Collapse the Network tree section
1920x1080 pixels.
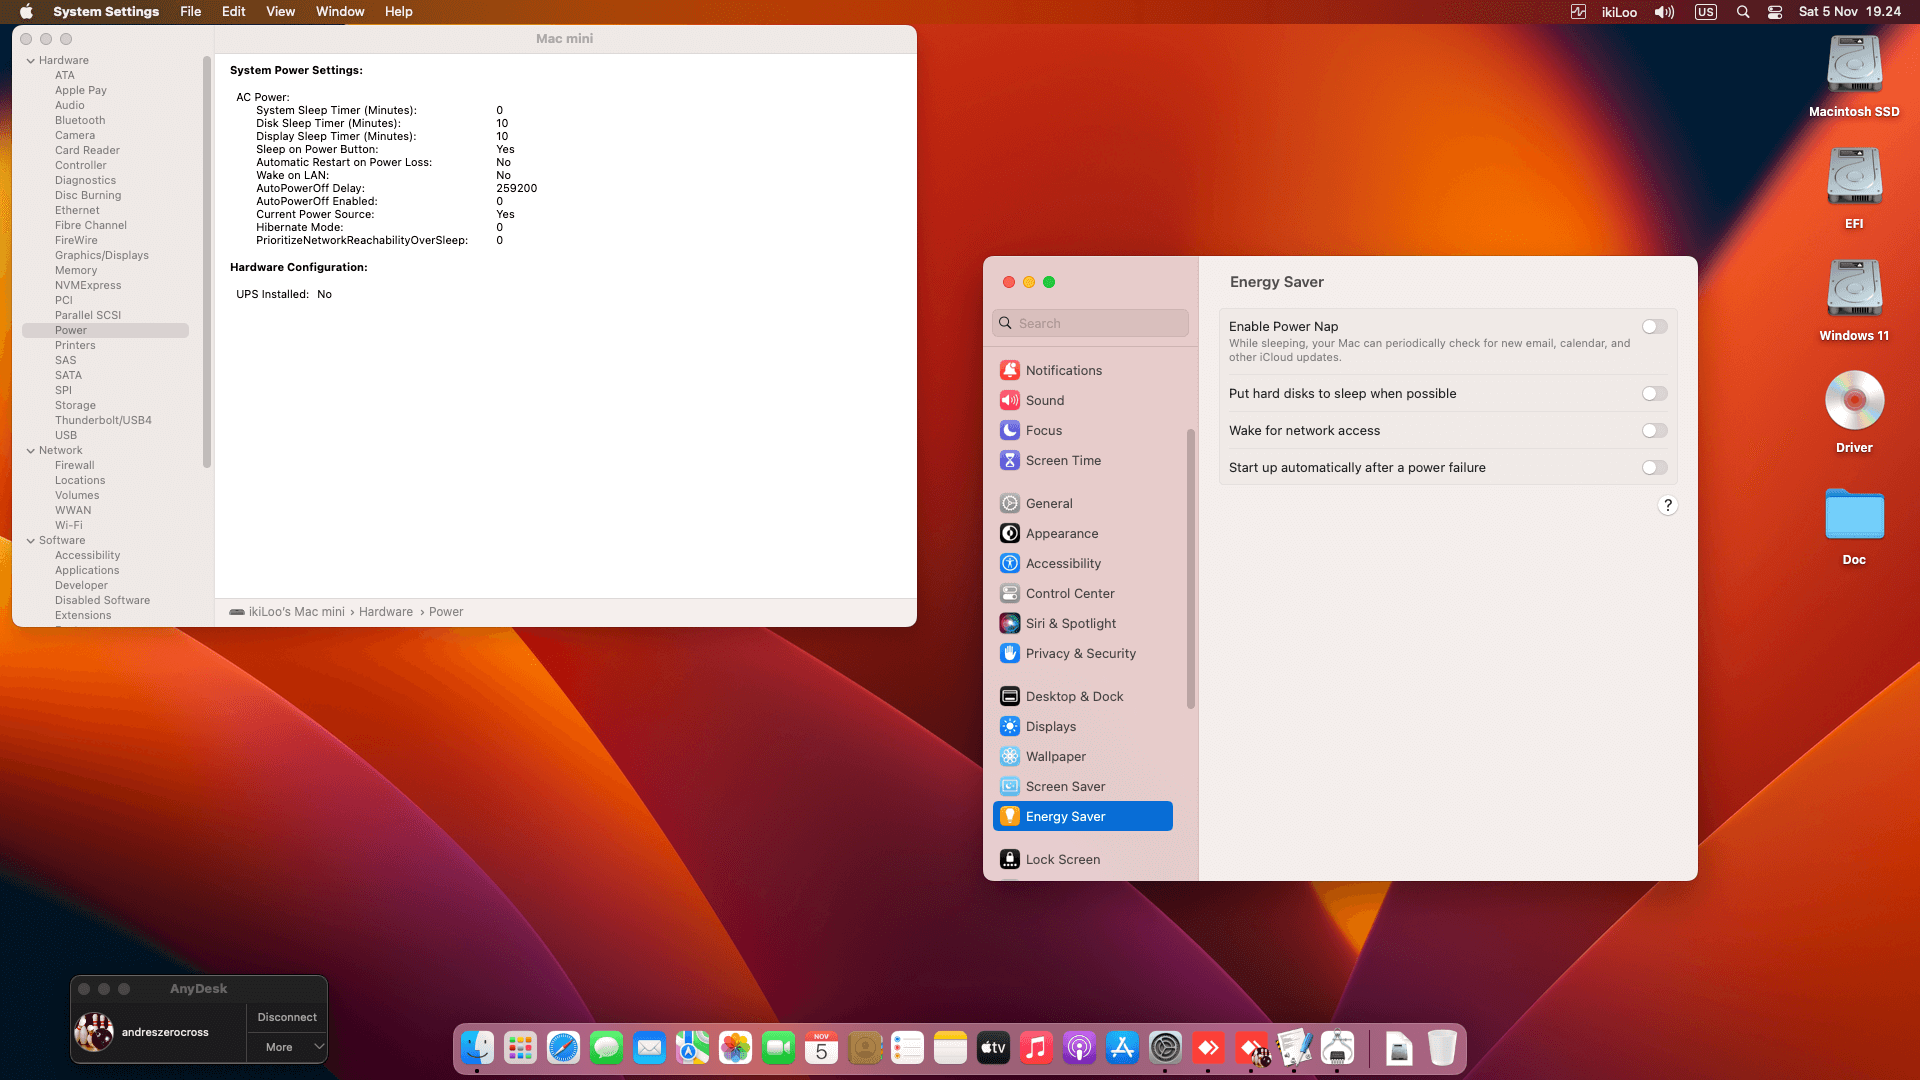[31, 451]
